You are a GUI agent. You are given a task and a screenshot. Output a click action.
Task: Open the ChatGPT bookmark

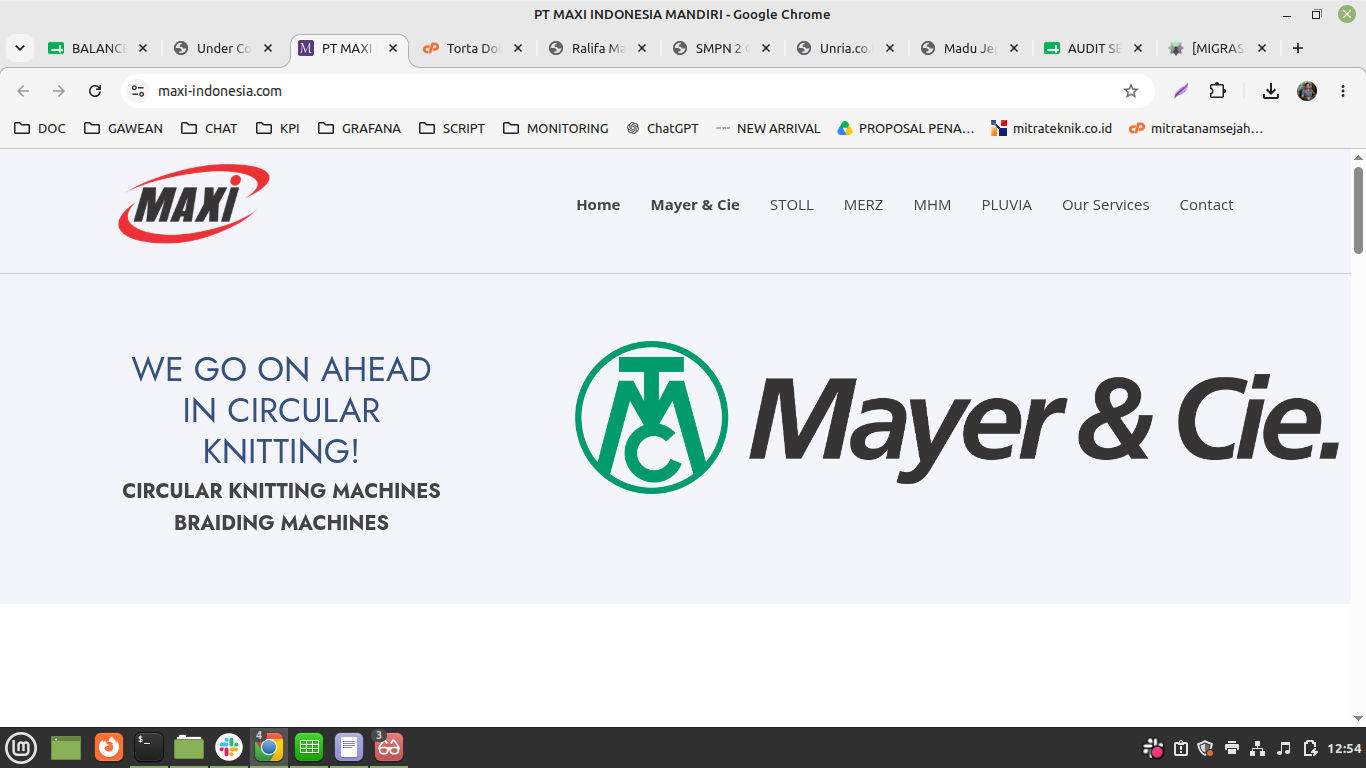(662, 128)
